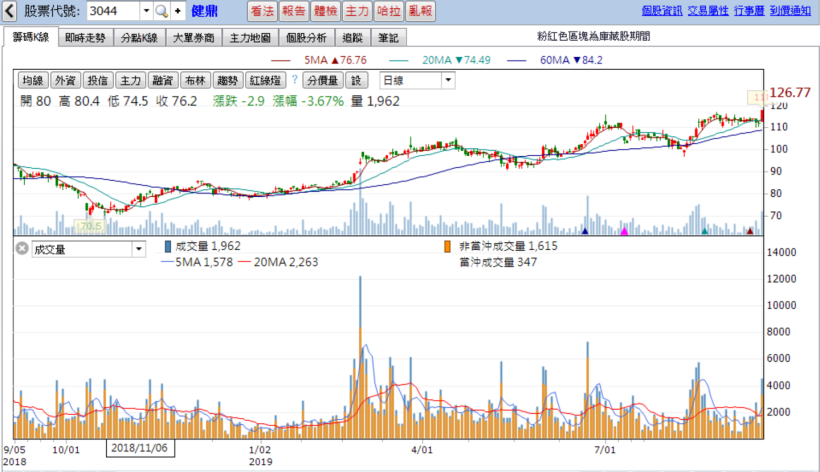Screen dimensions: 820x472
Task: Toggle the 均線 moving average overlay
Action: (x=32, y=80)
